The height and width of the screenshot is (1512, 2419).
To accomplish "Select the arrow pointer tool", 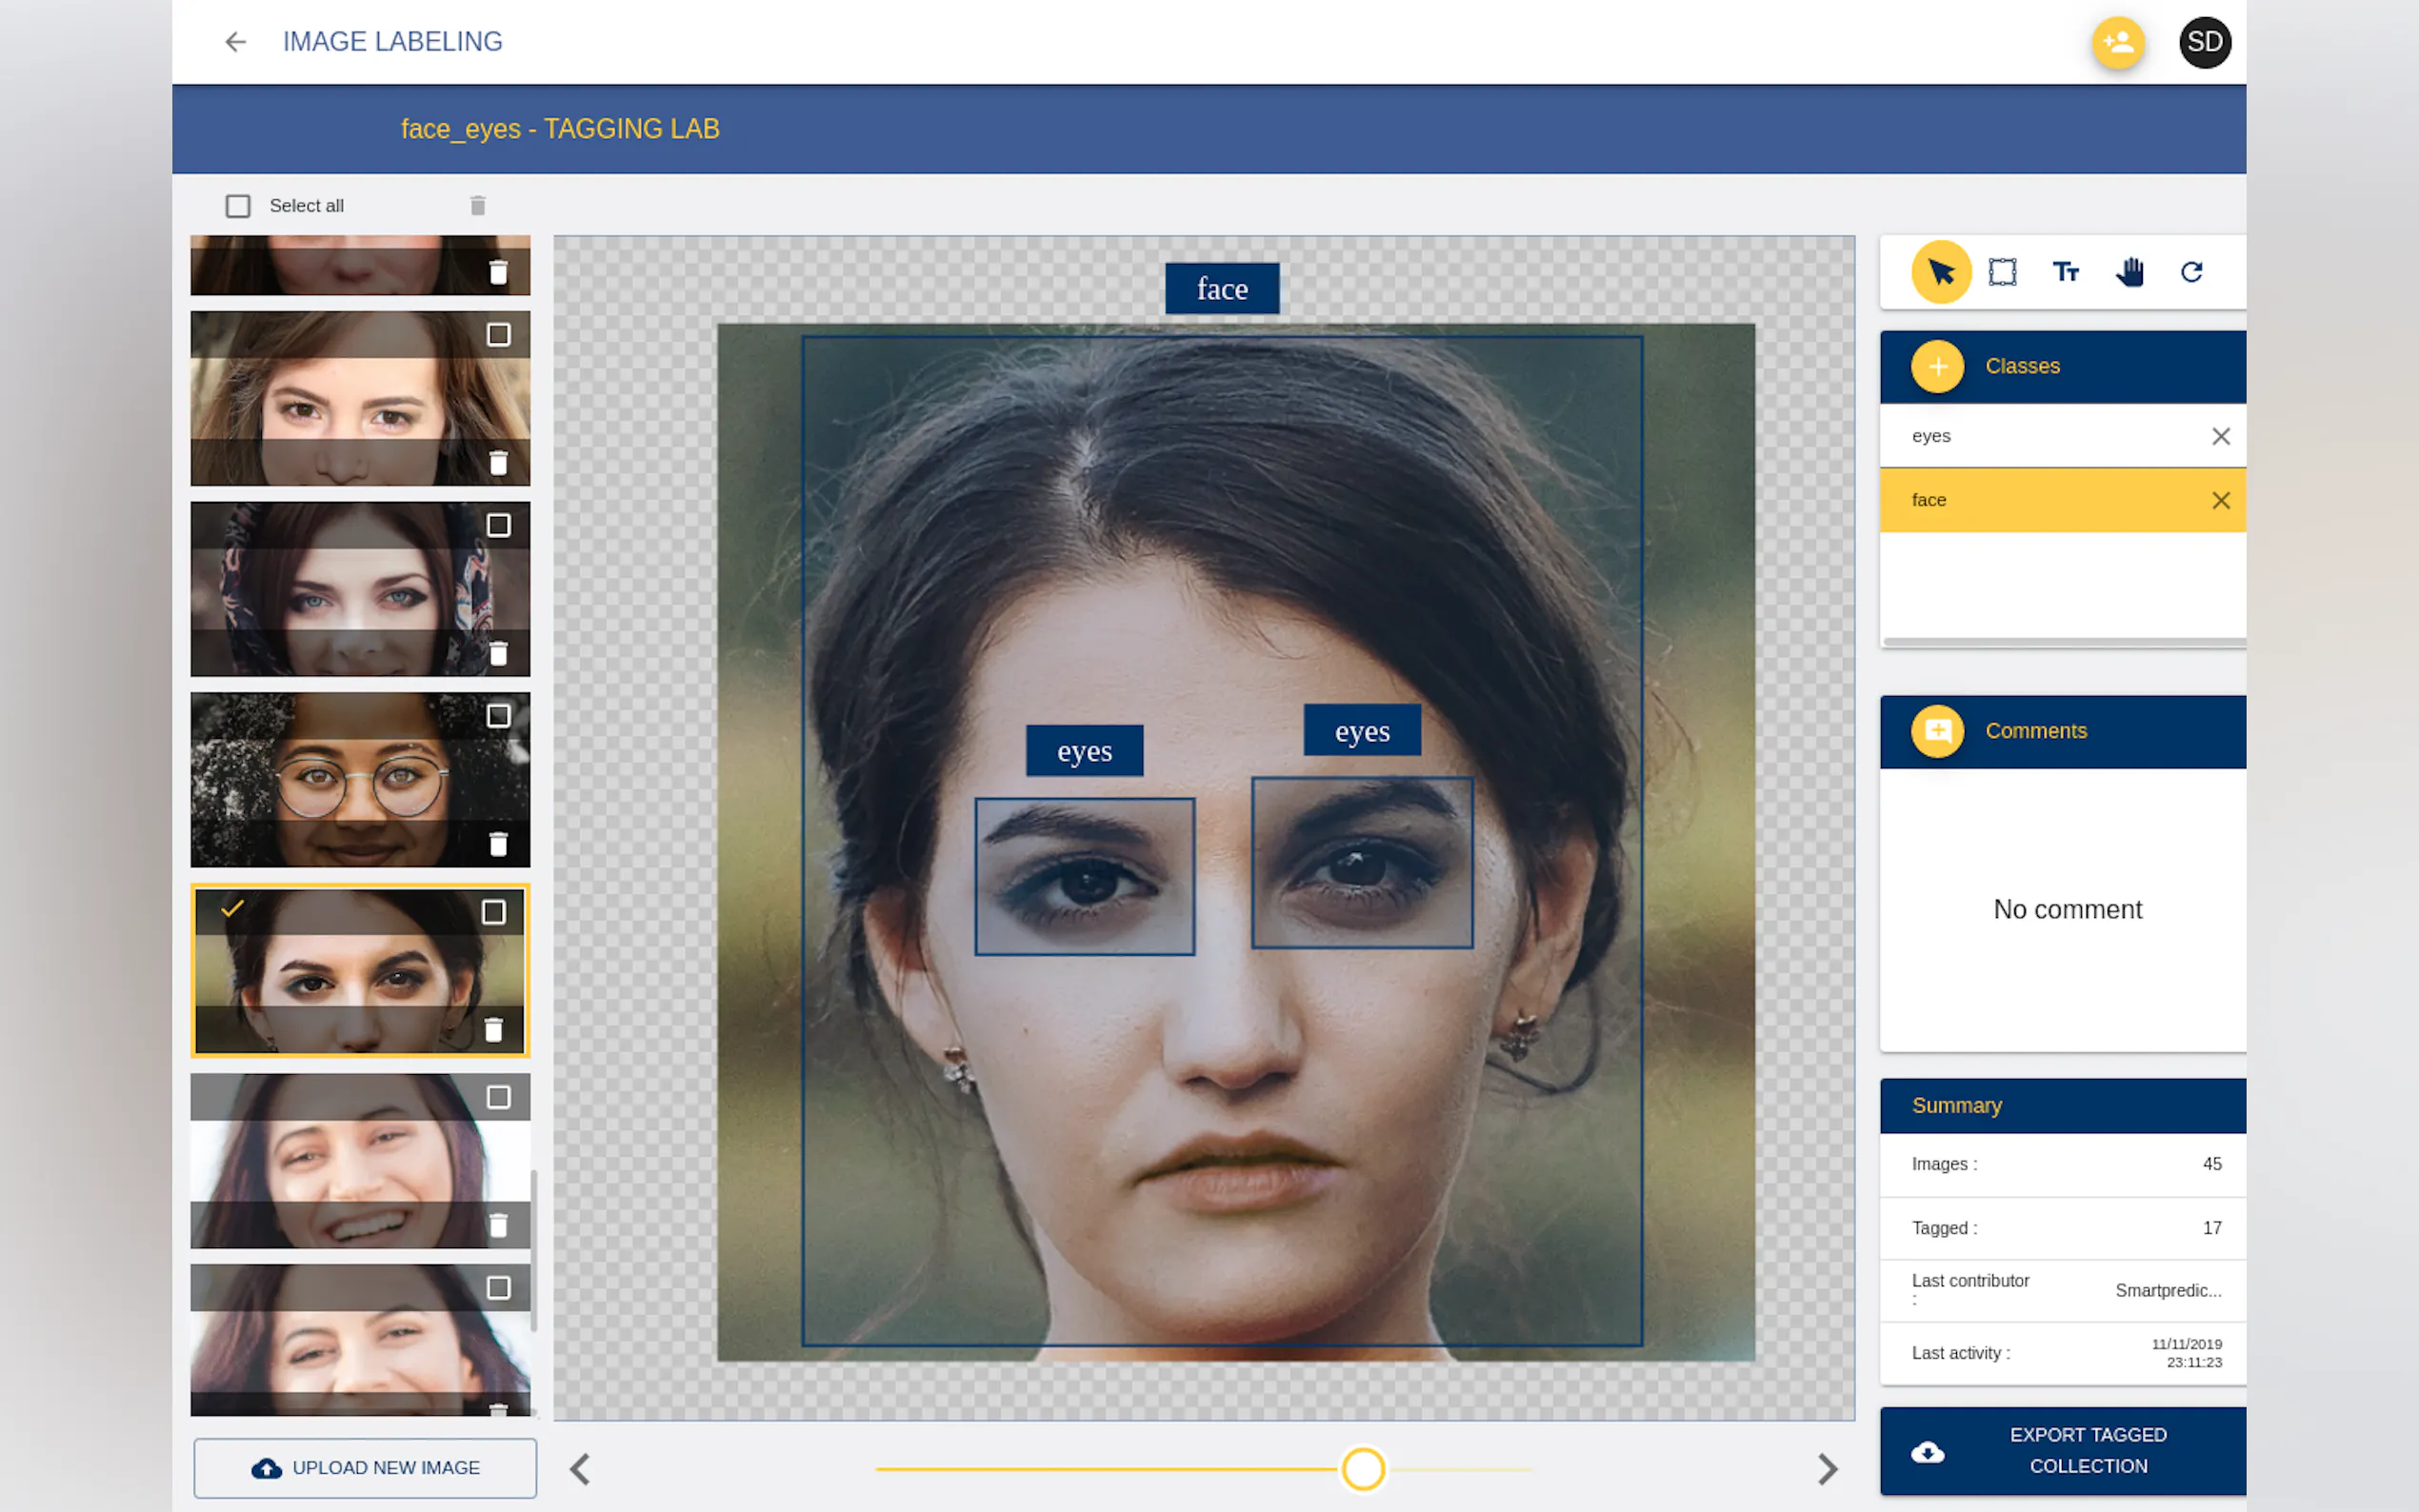I will (1940, 272).
